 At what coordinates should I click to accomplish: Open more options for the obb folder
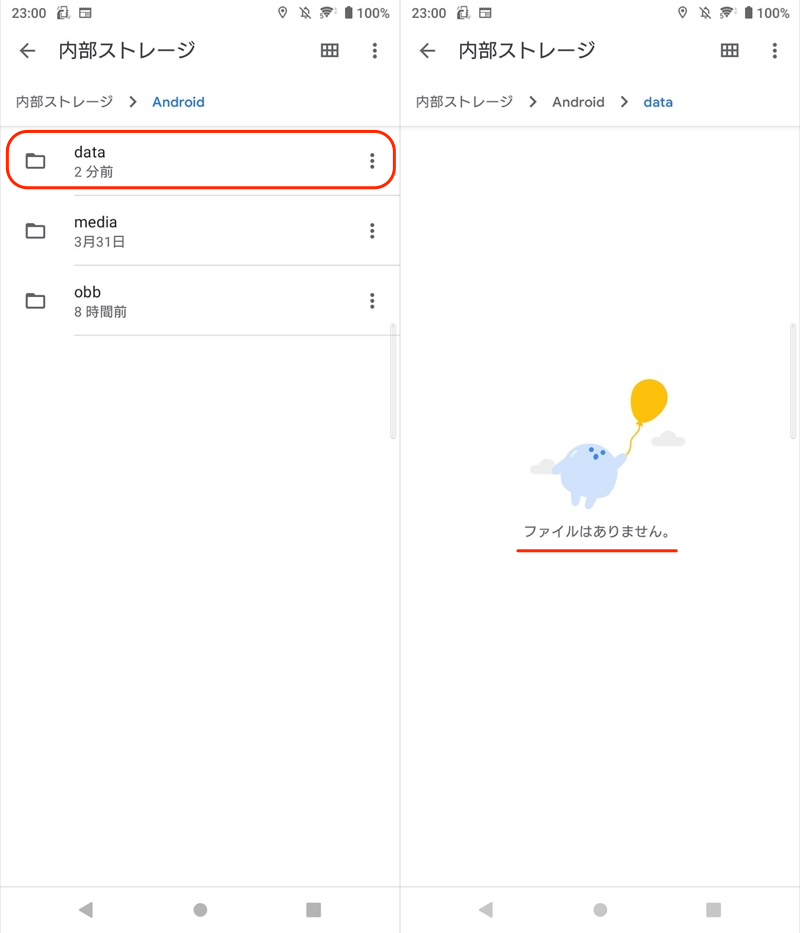coord(372,301)
